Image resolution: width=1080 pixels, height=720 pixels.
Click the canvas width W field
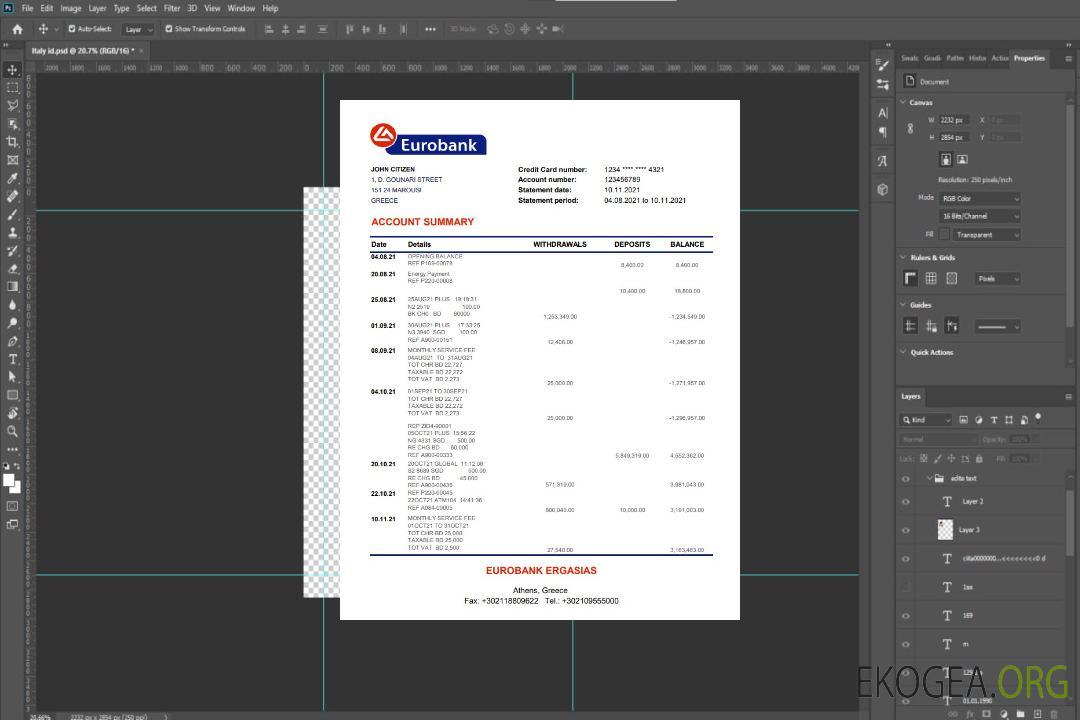954,120
